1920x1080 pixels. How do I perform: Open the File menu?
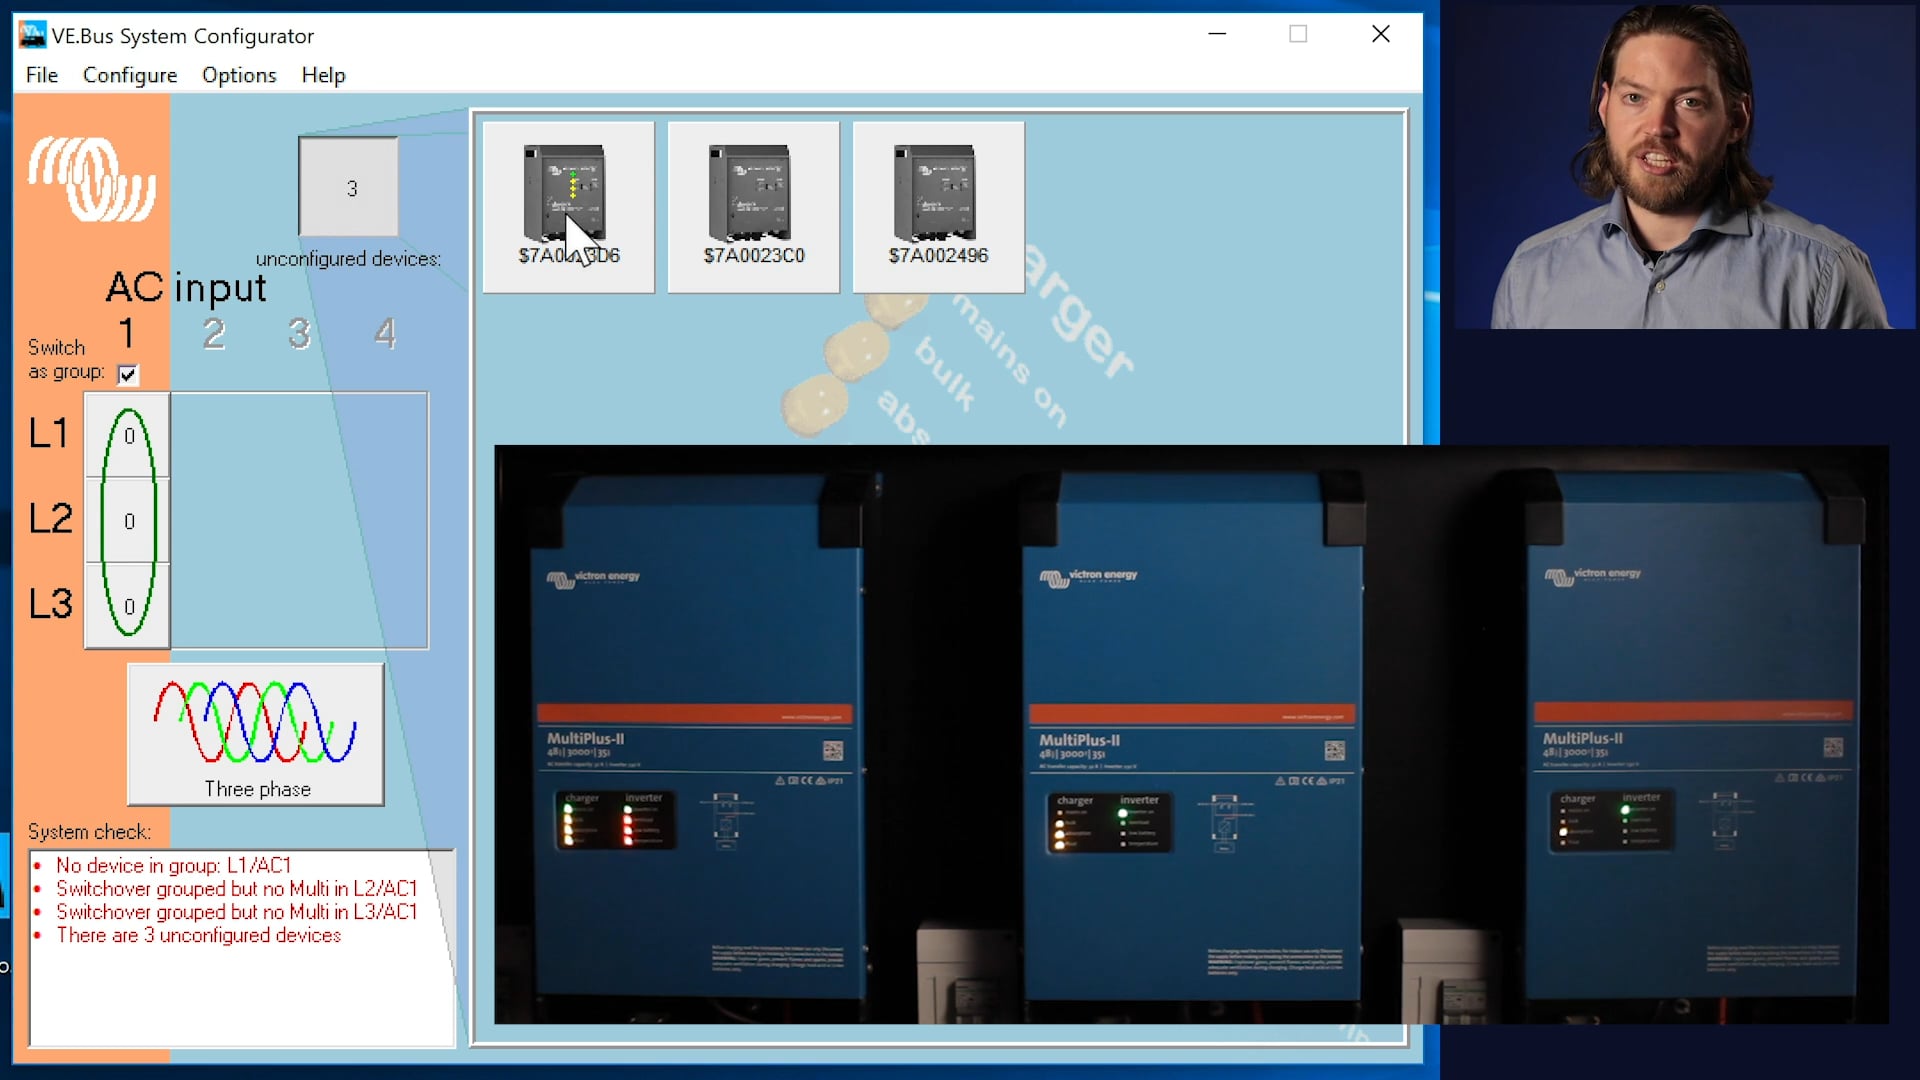[x=42, y=75]
